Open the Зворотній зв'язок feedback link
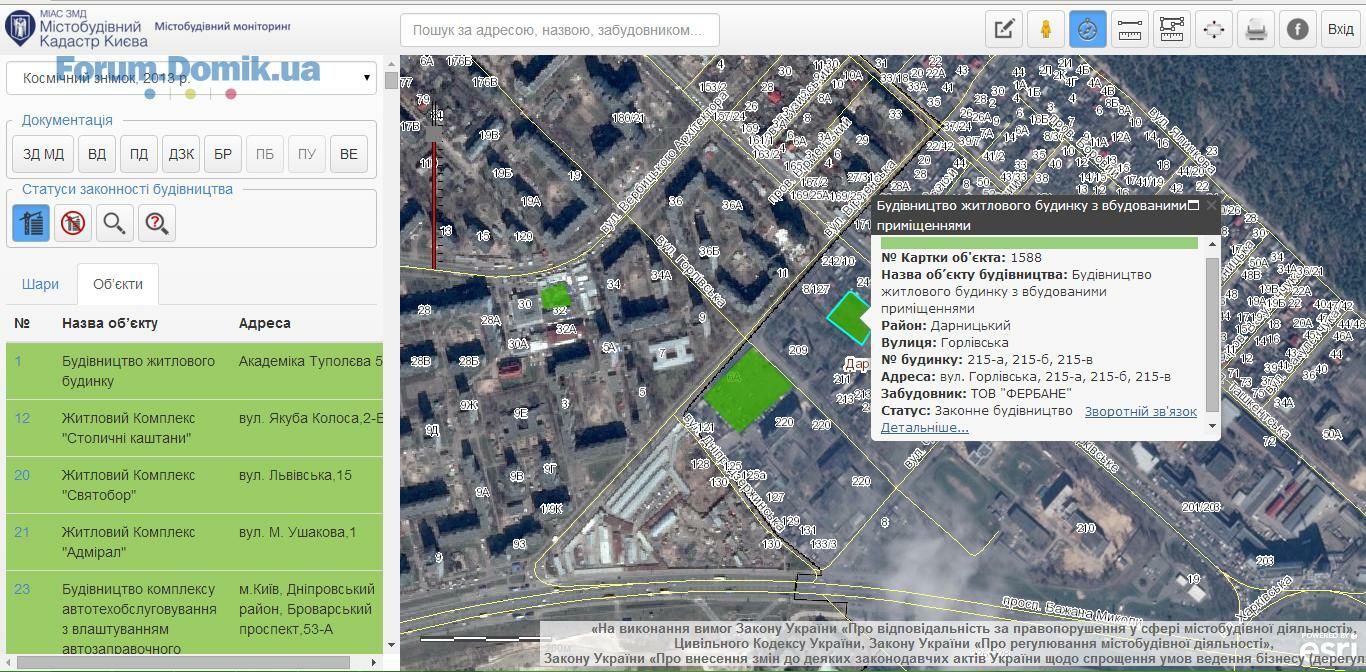The width and height of the screenshot is (1366, 672). 1141,411
